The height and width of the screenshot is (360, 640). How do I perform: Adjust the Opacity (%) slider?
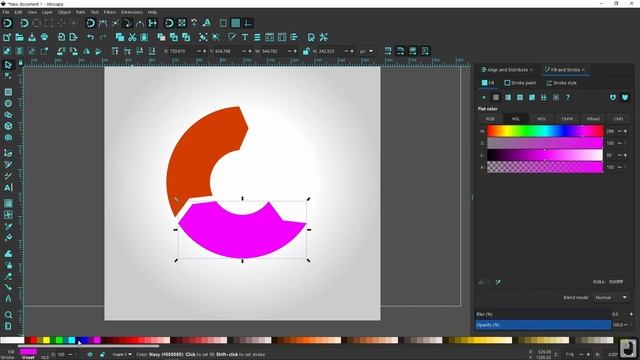click(543, 325)
